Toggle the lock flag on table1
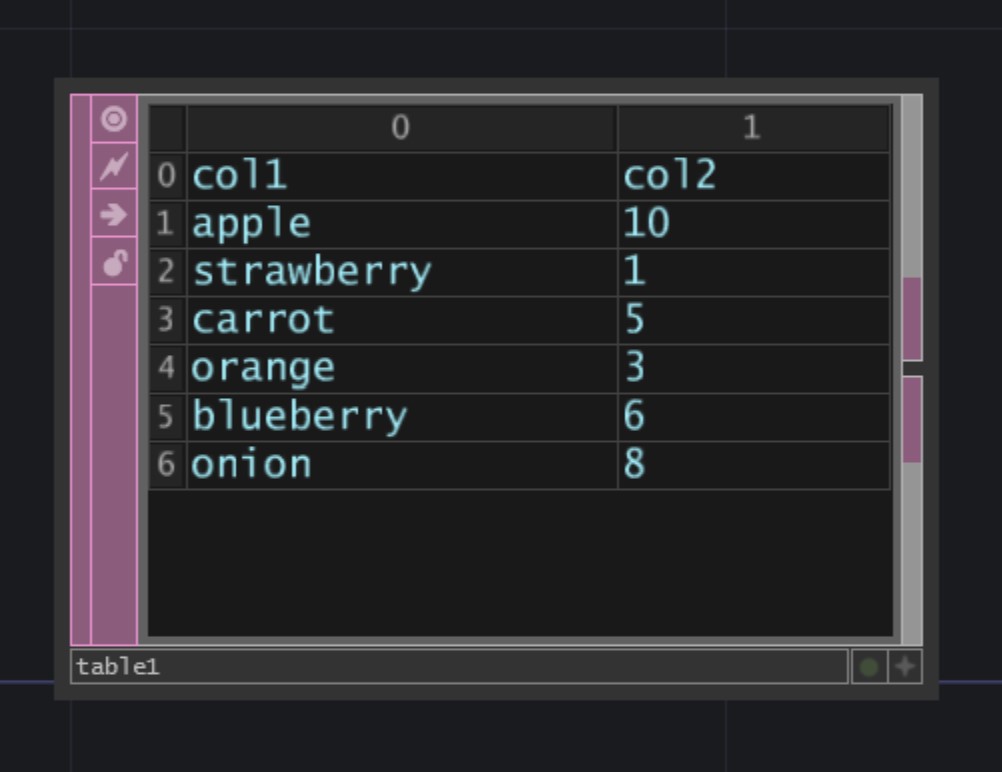Screen dimensions: 1002x772 click(x=114, y=261)
